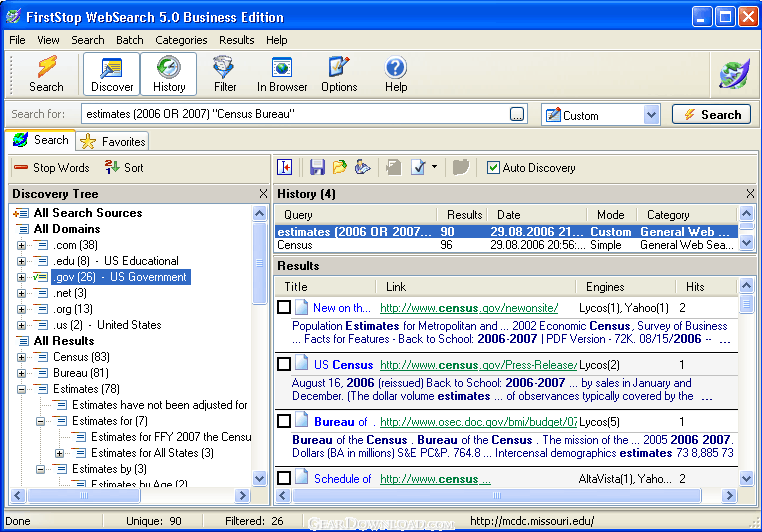The width and height of the screenshot is (762, 532).
Task: Select .us (2) United States node
Action: pos(107,325)
